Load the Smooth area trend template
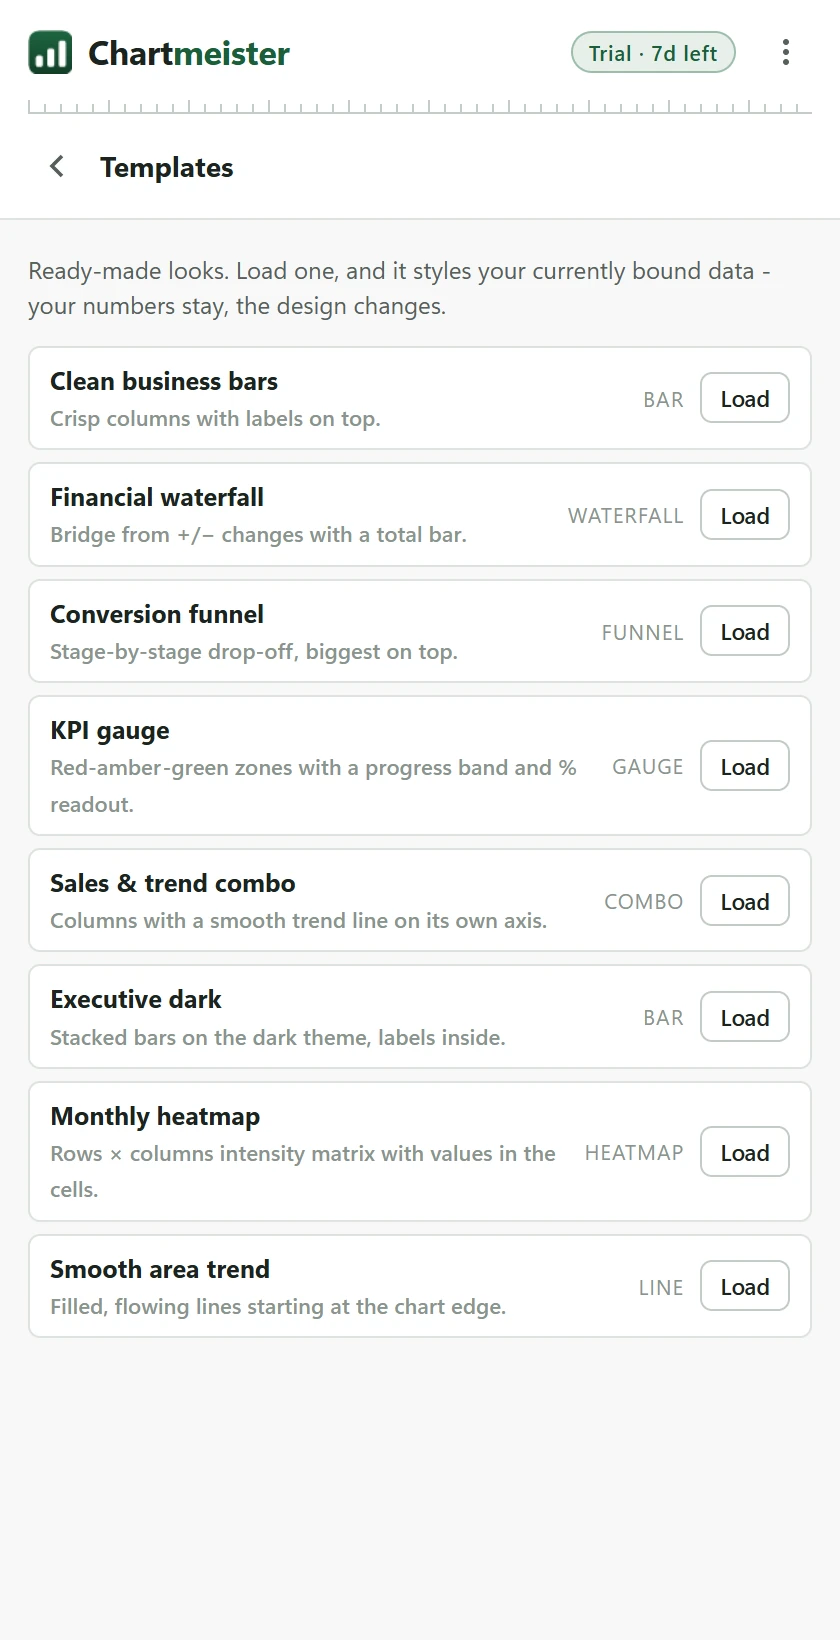 coord(745,1287)
